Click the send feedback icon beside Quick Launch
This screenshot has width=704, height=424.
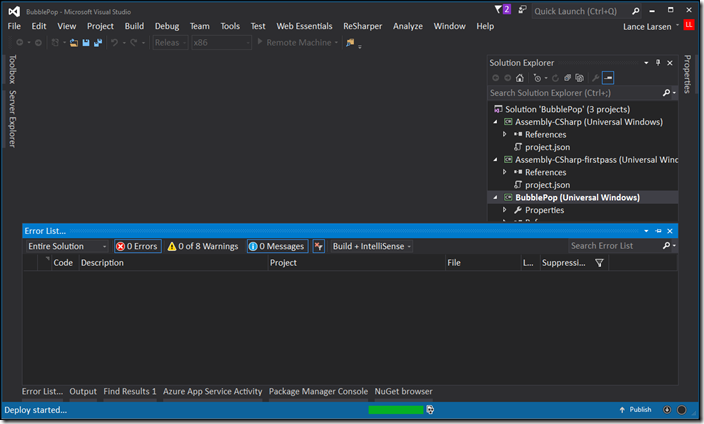[x=523, y=9]
